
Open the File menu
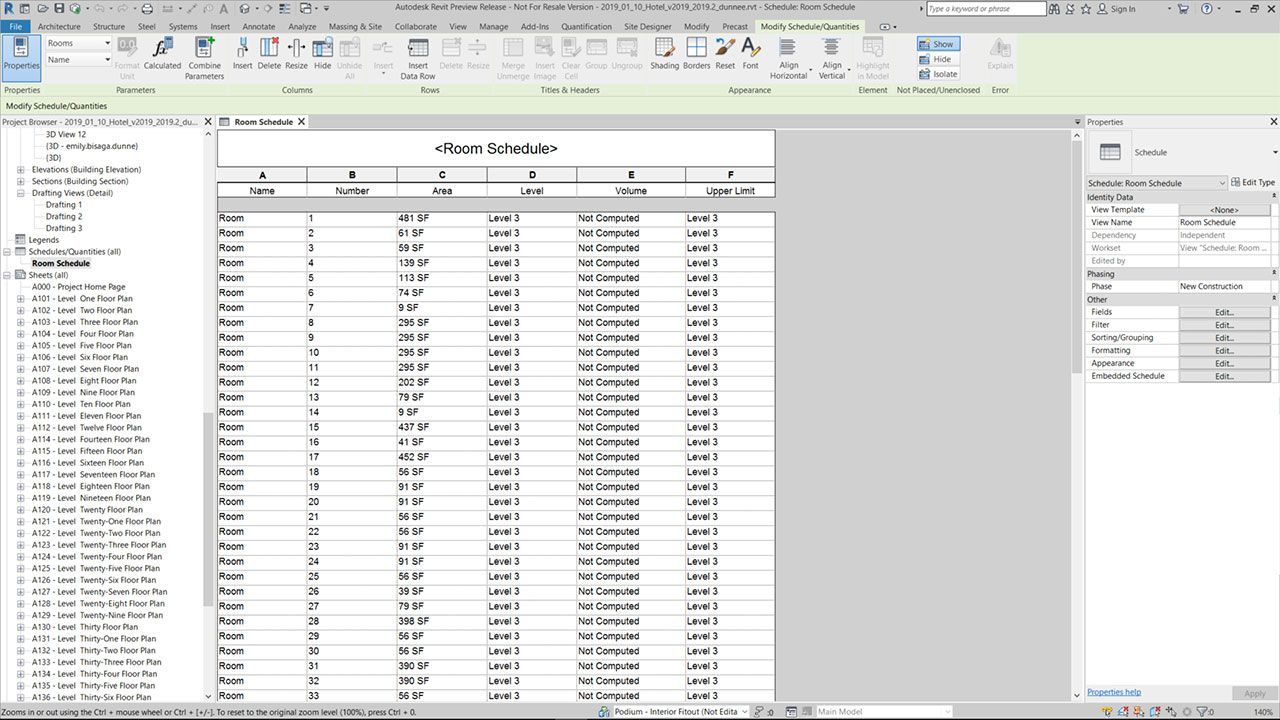click(x=16, y=27)
